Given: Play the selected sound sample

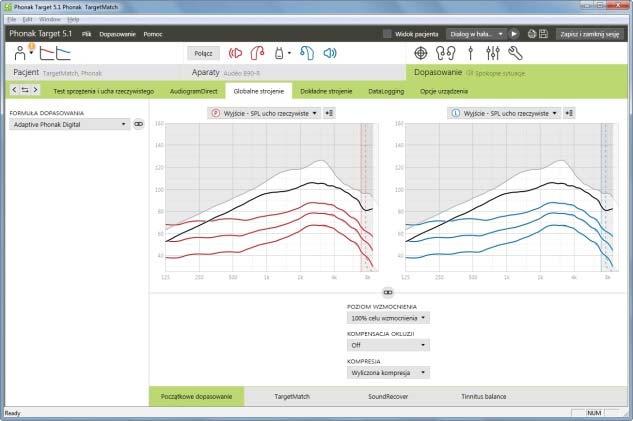Looking at the screenshot, I should [514, 34].
